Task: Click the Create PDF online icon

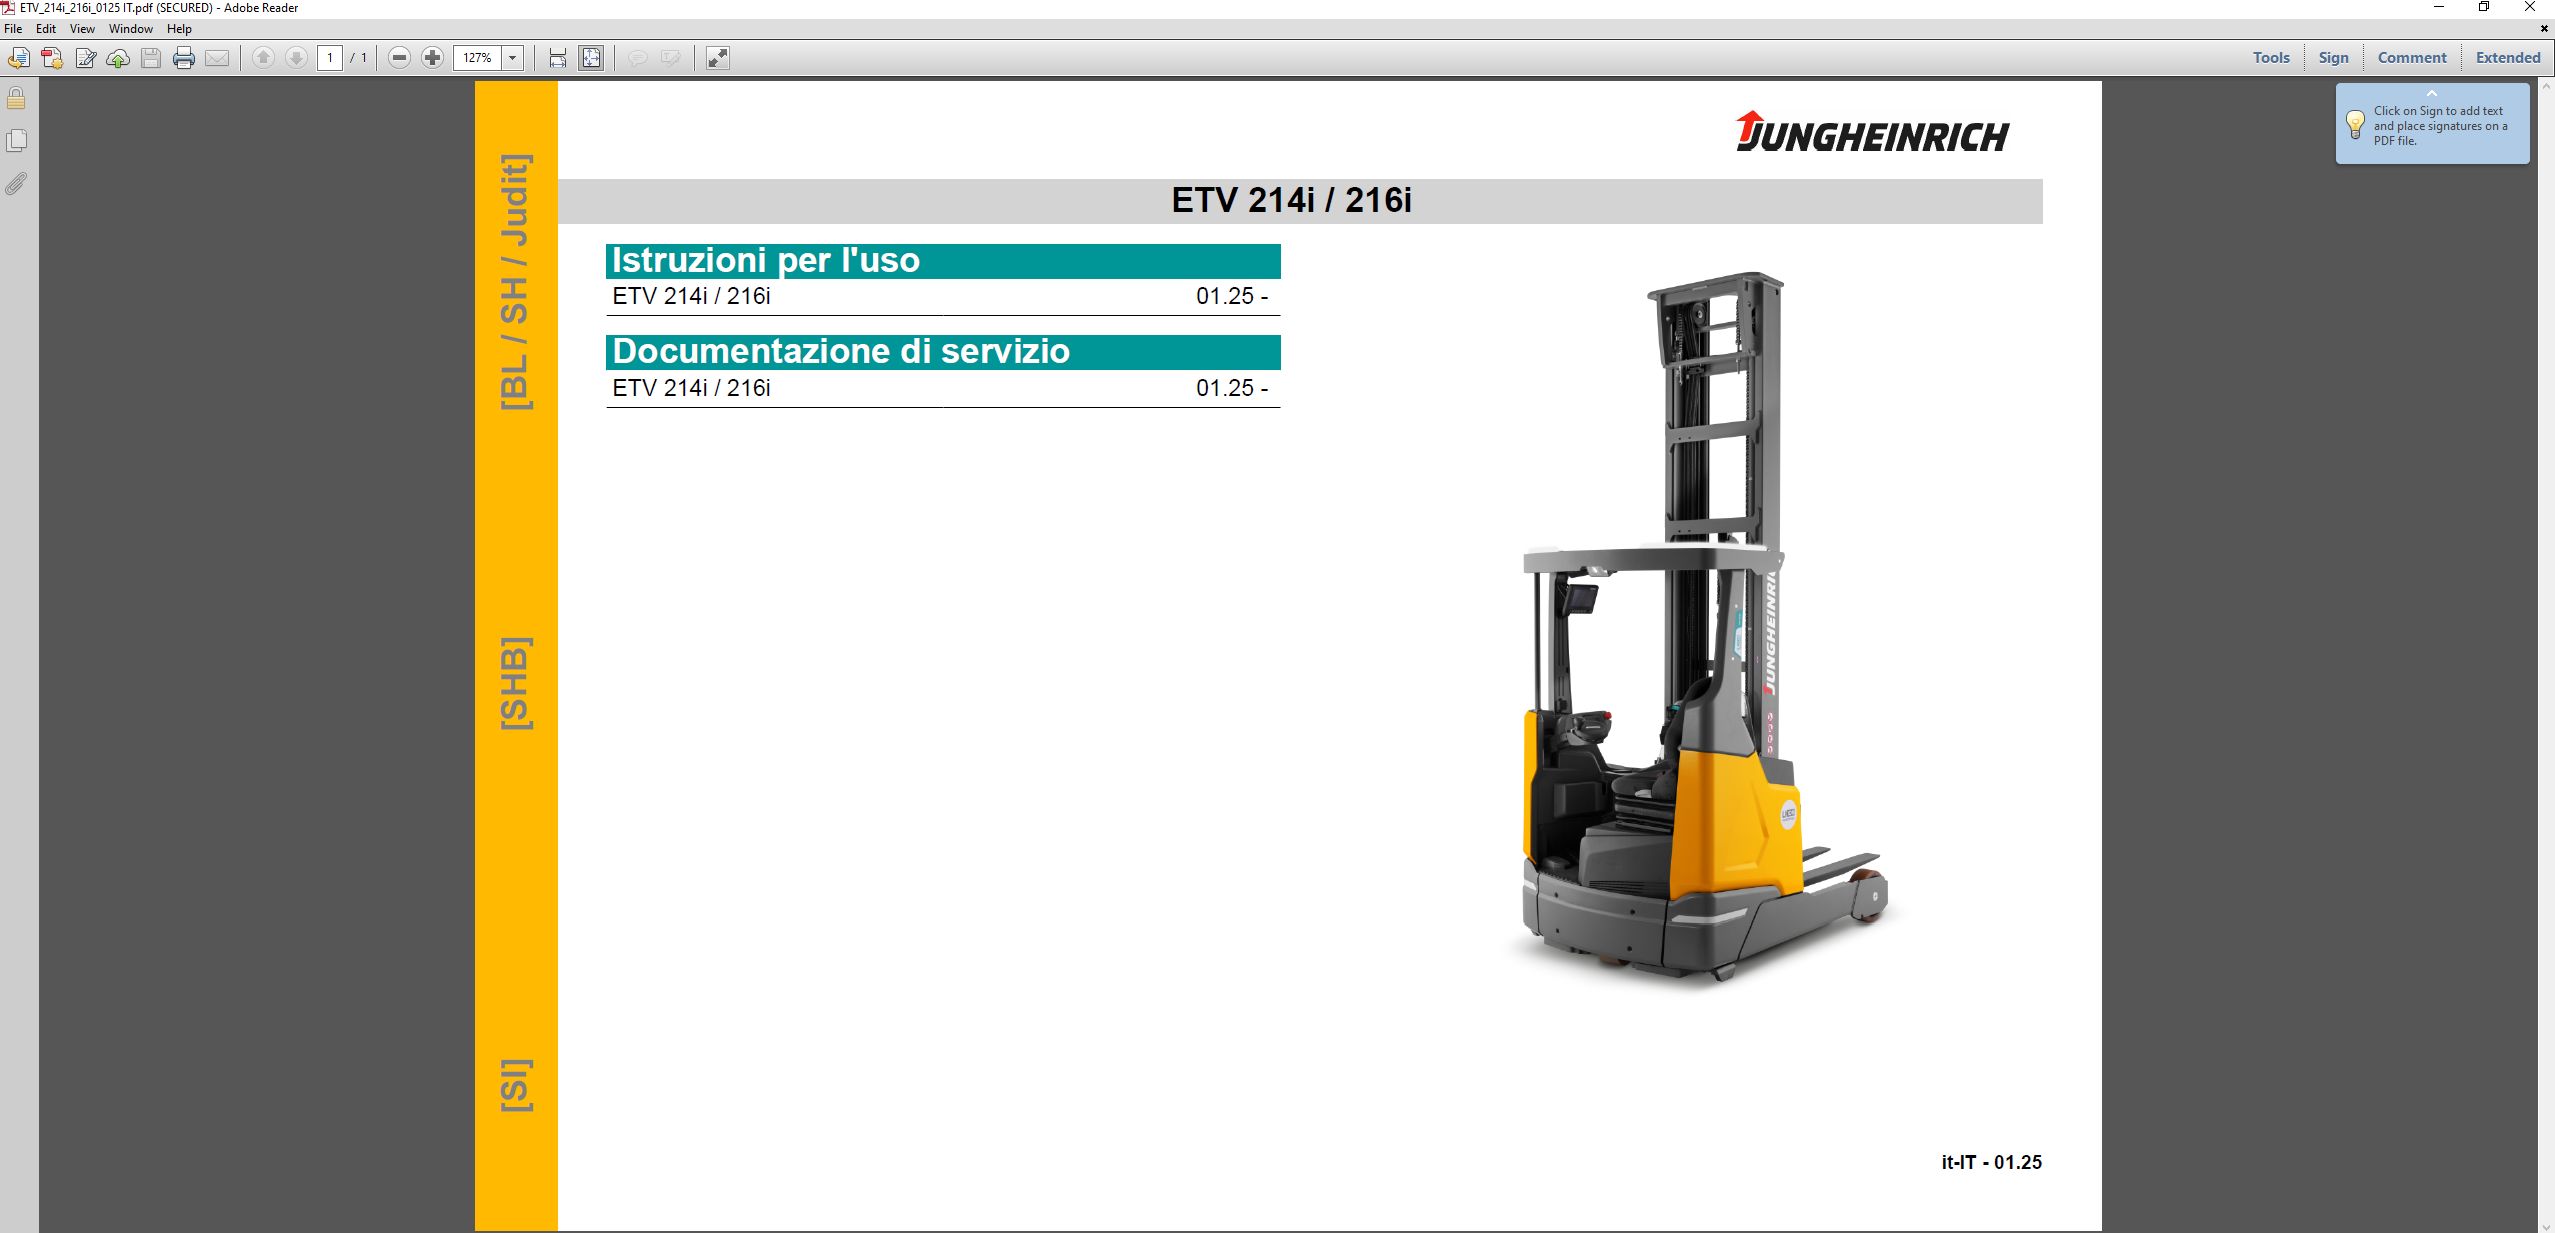Action: 52,58
